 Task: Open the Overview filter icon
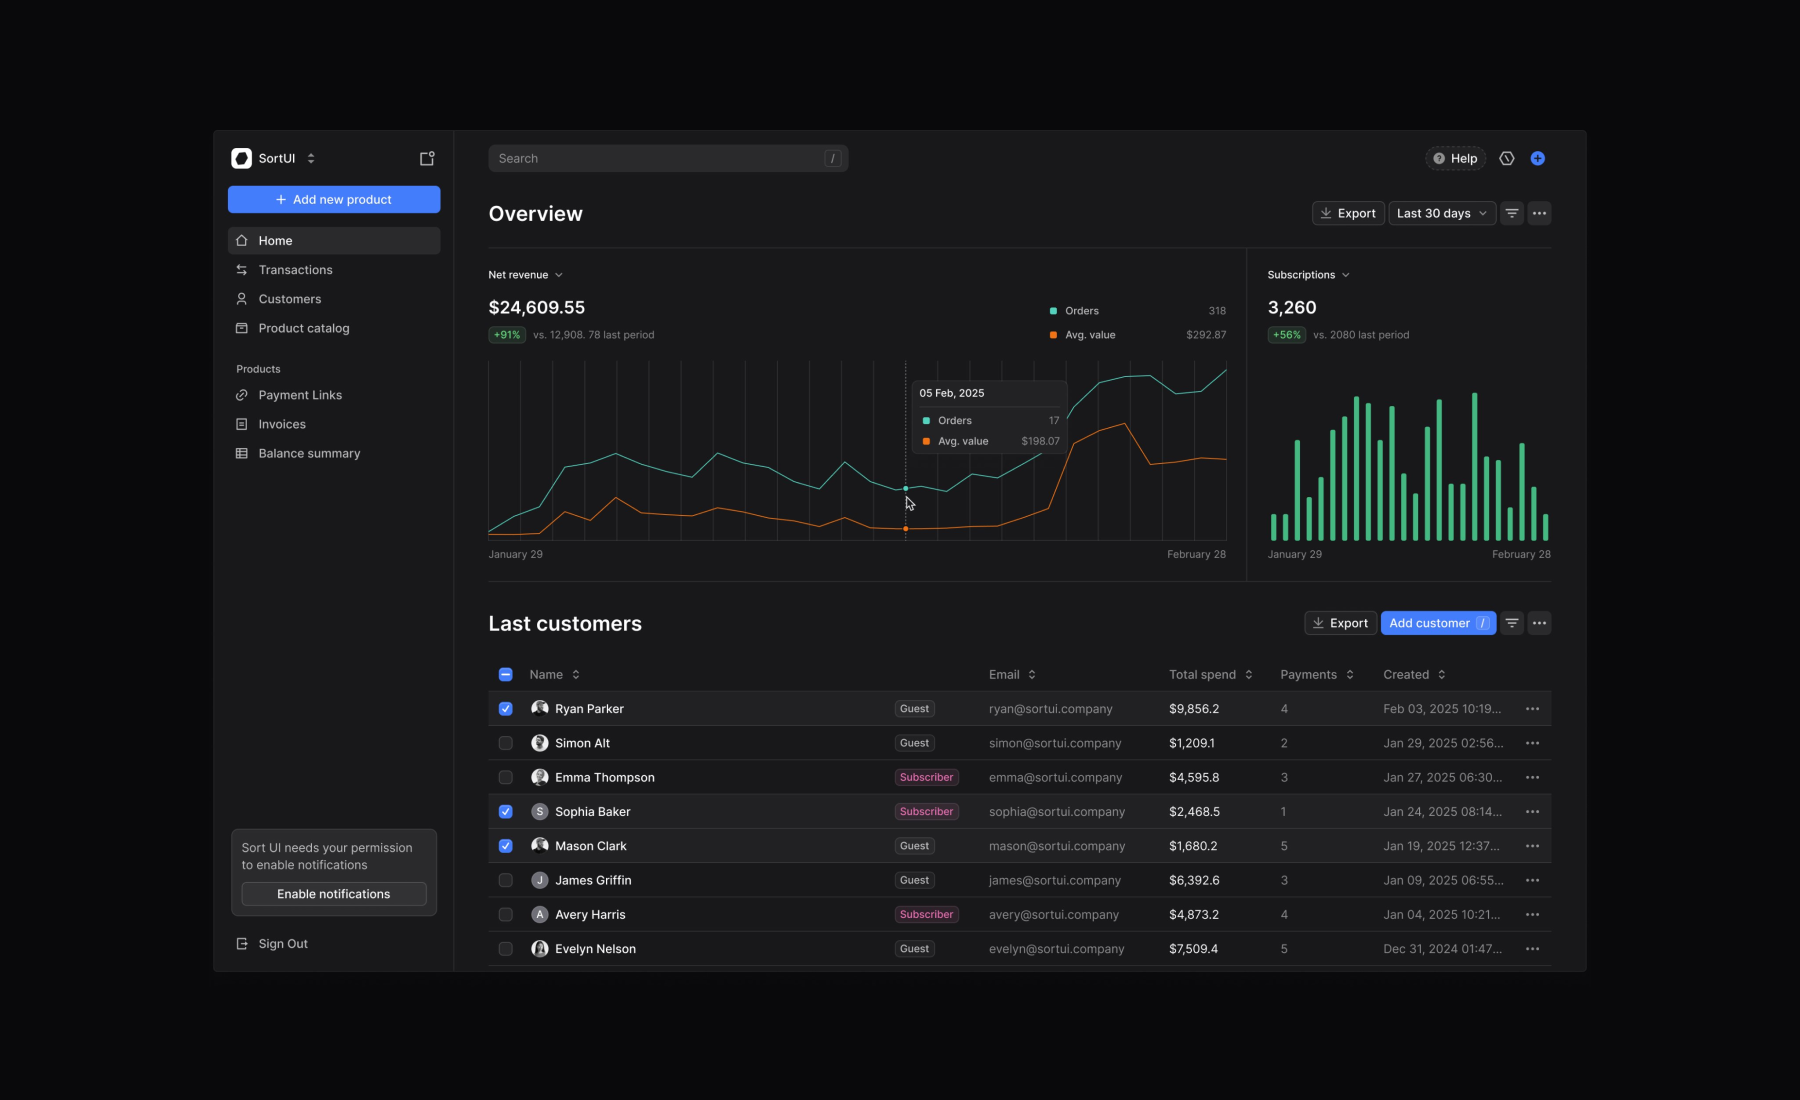[x=1512, y=213]
